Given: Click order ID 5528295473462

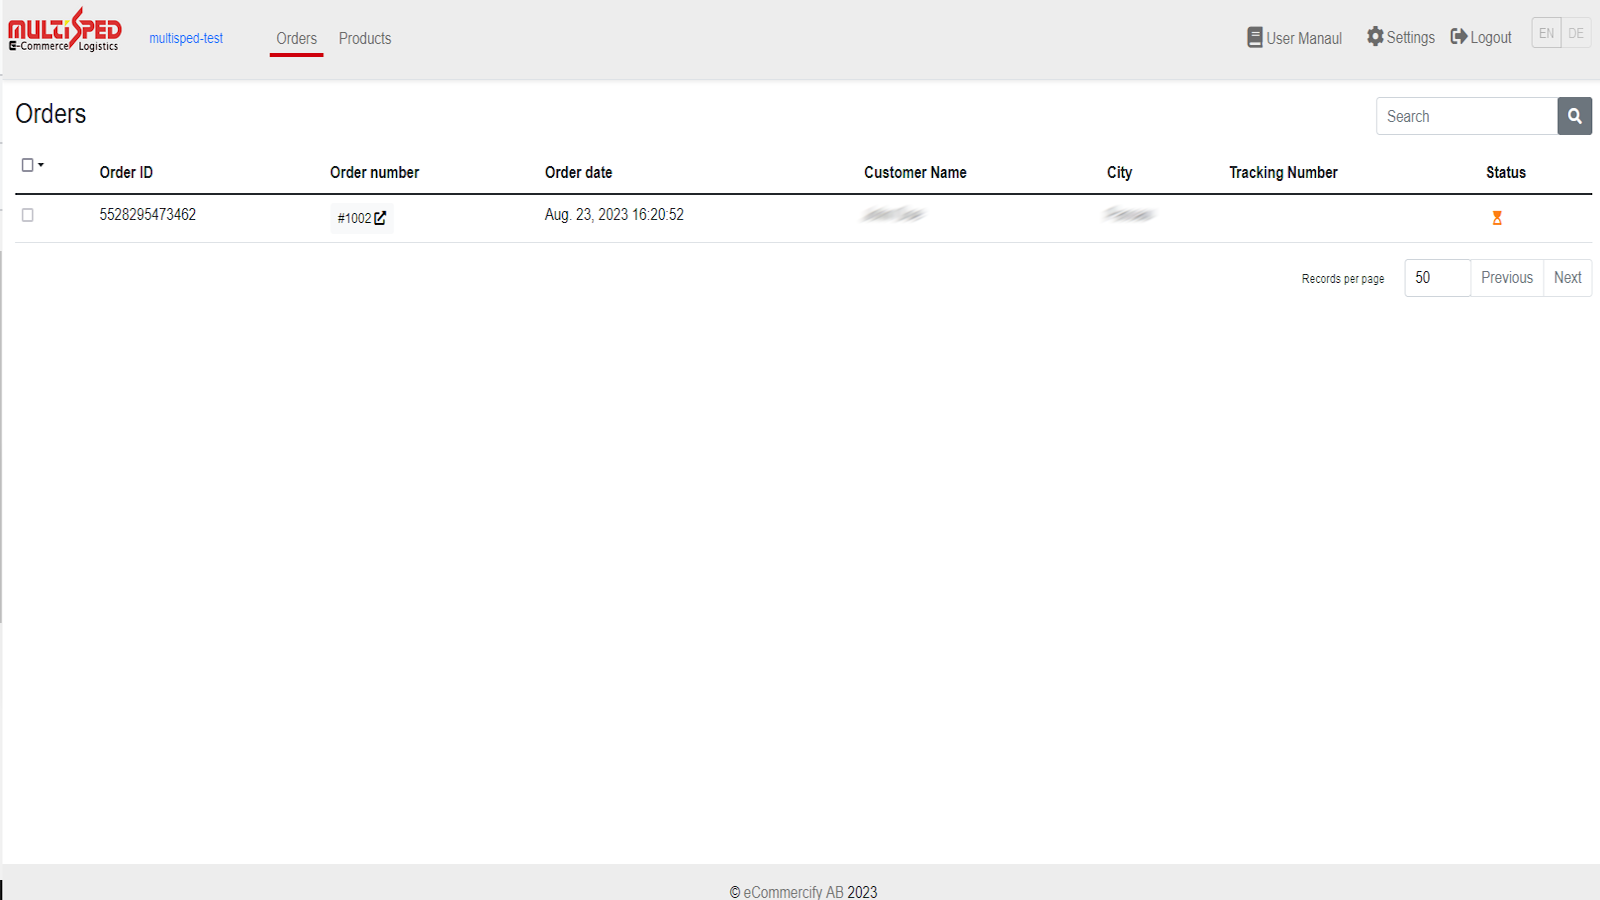Looking at the screenshot, I should pos(148,215).
